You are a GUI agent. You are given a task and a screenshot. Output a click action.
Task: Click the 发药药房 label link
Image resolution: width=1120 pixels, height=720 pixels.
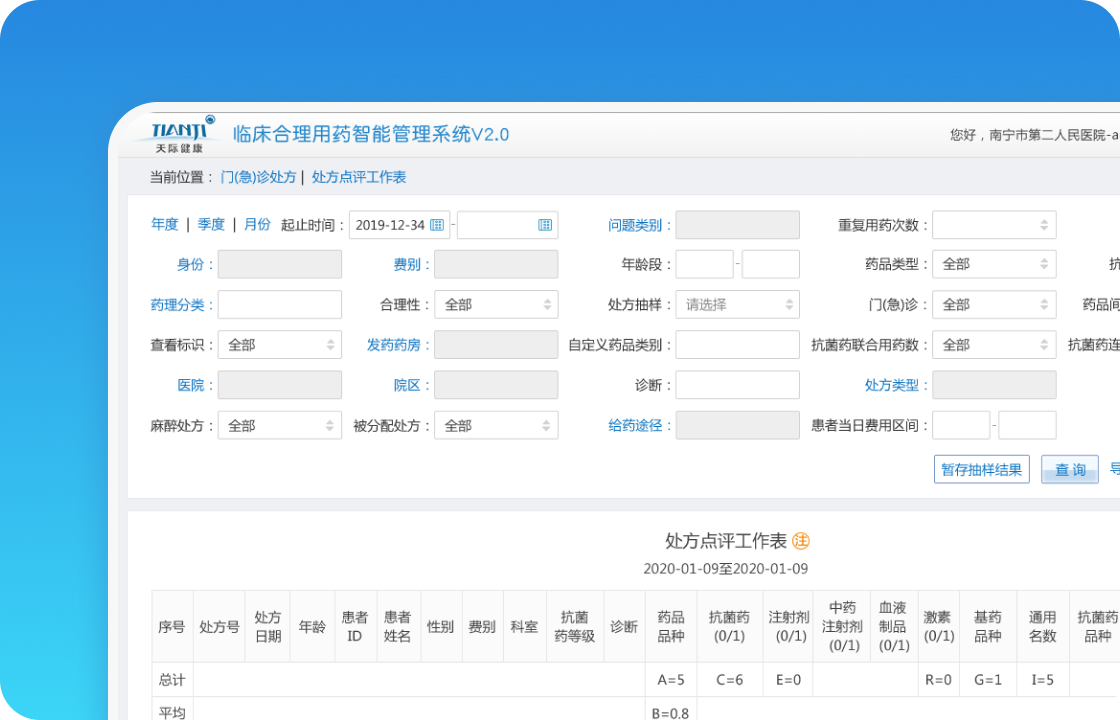(x=398, y=345)
